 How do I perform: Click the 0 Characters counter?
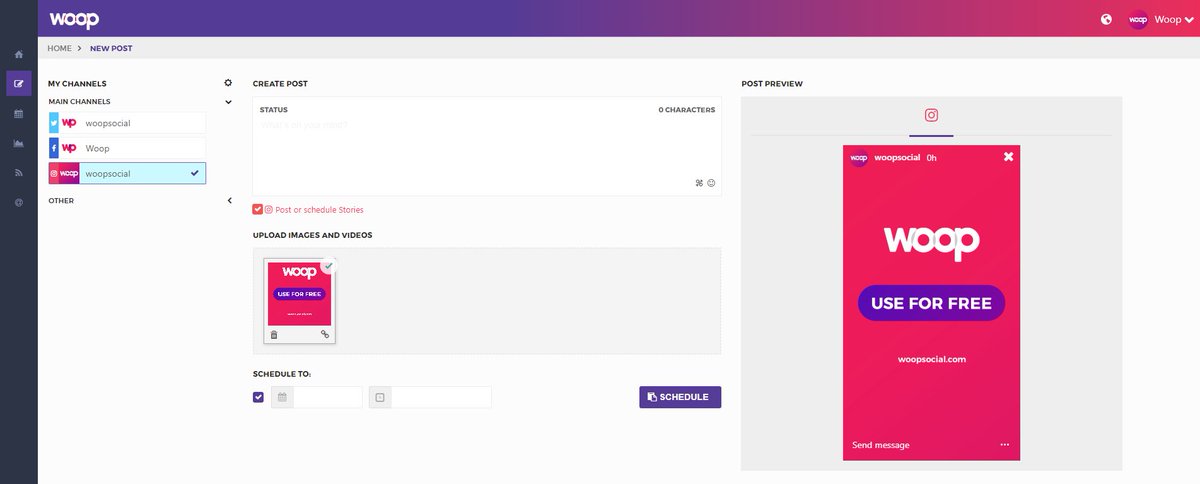pos(687,110)
